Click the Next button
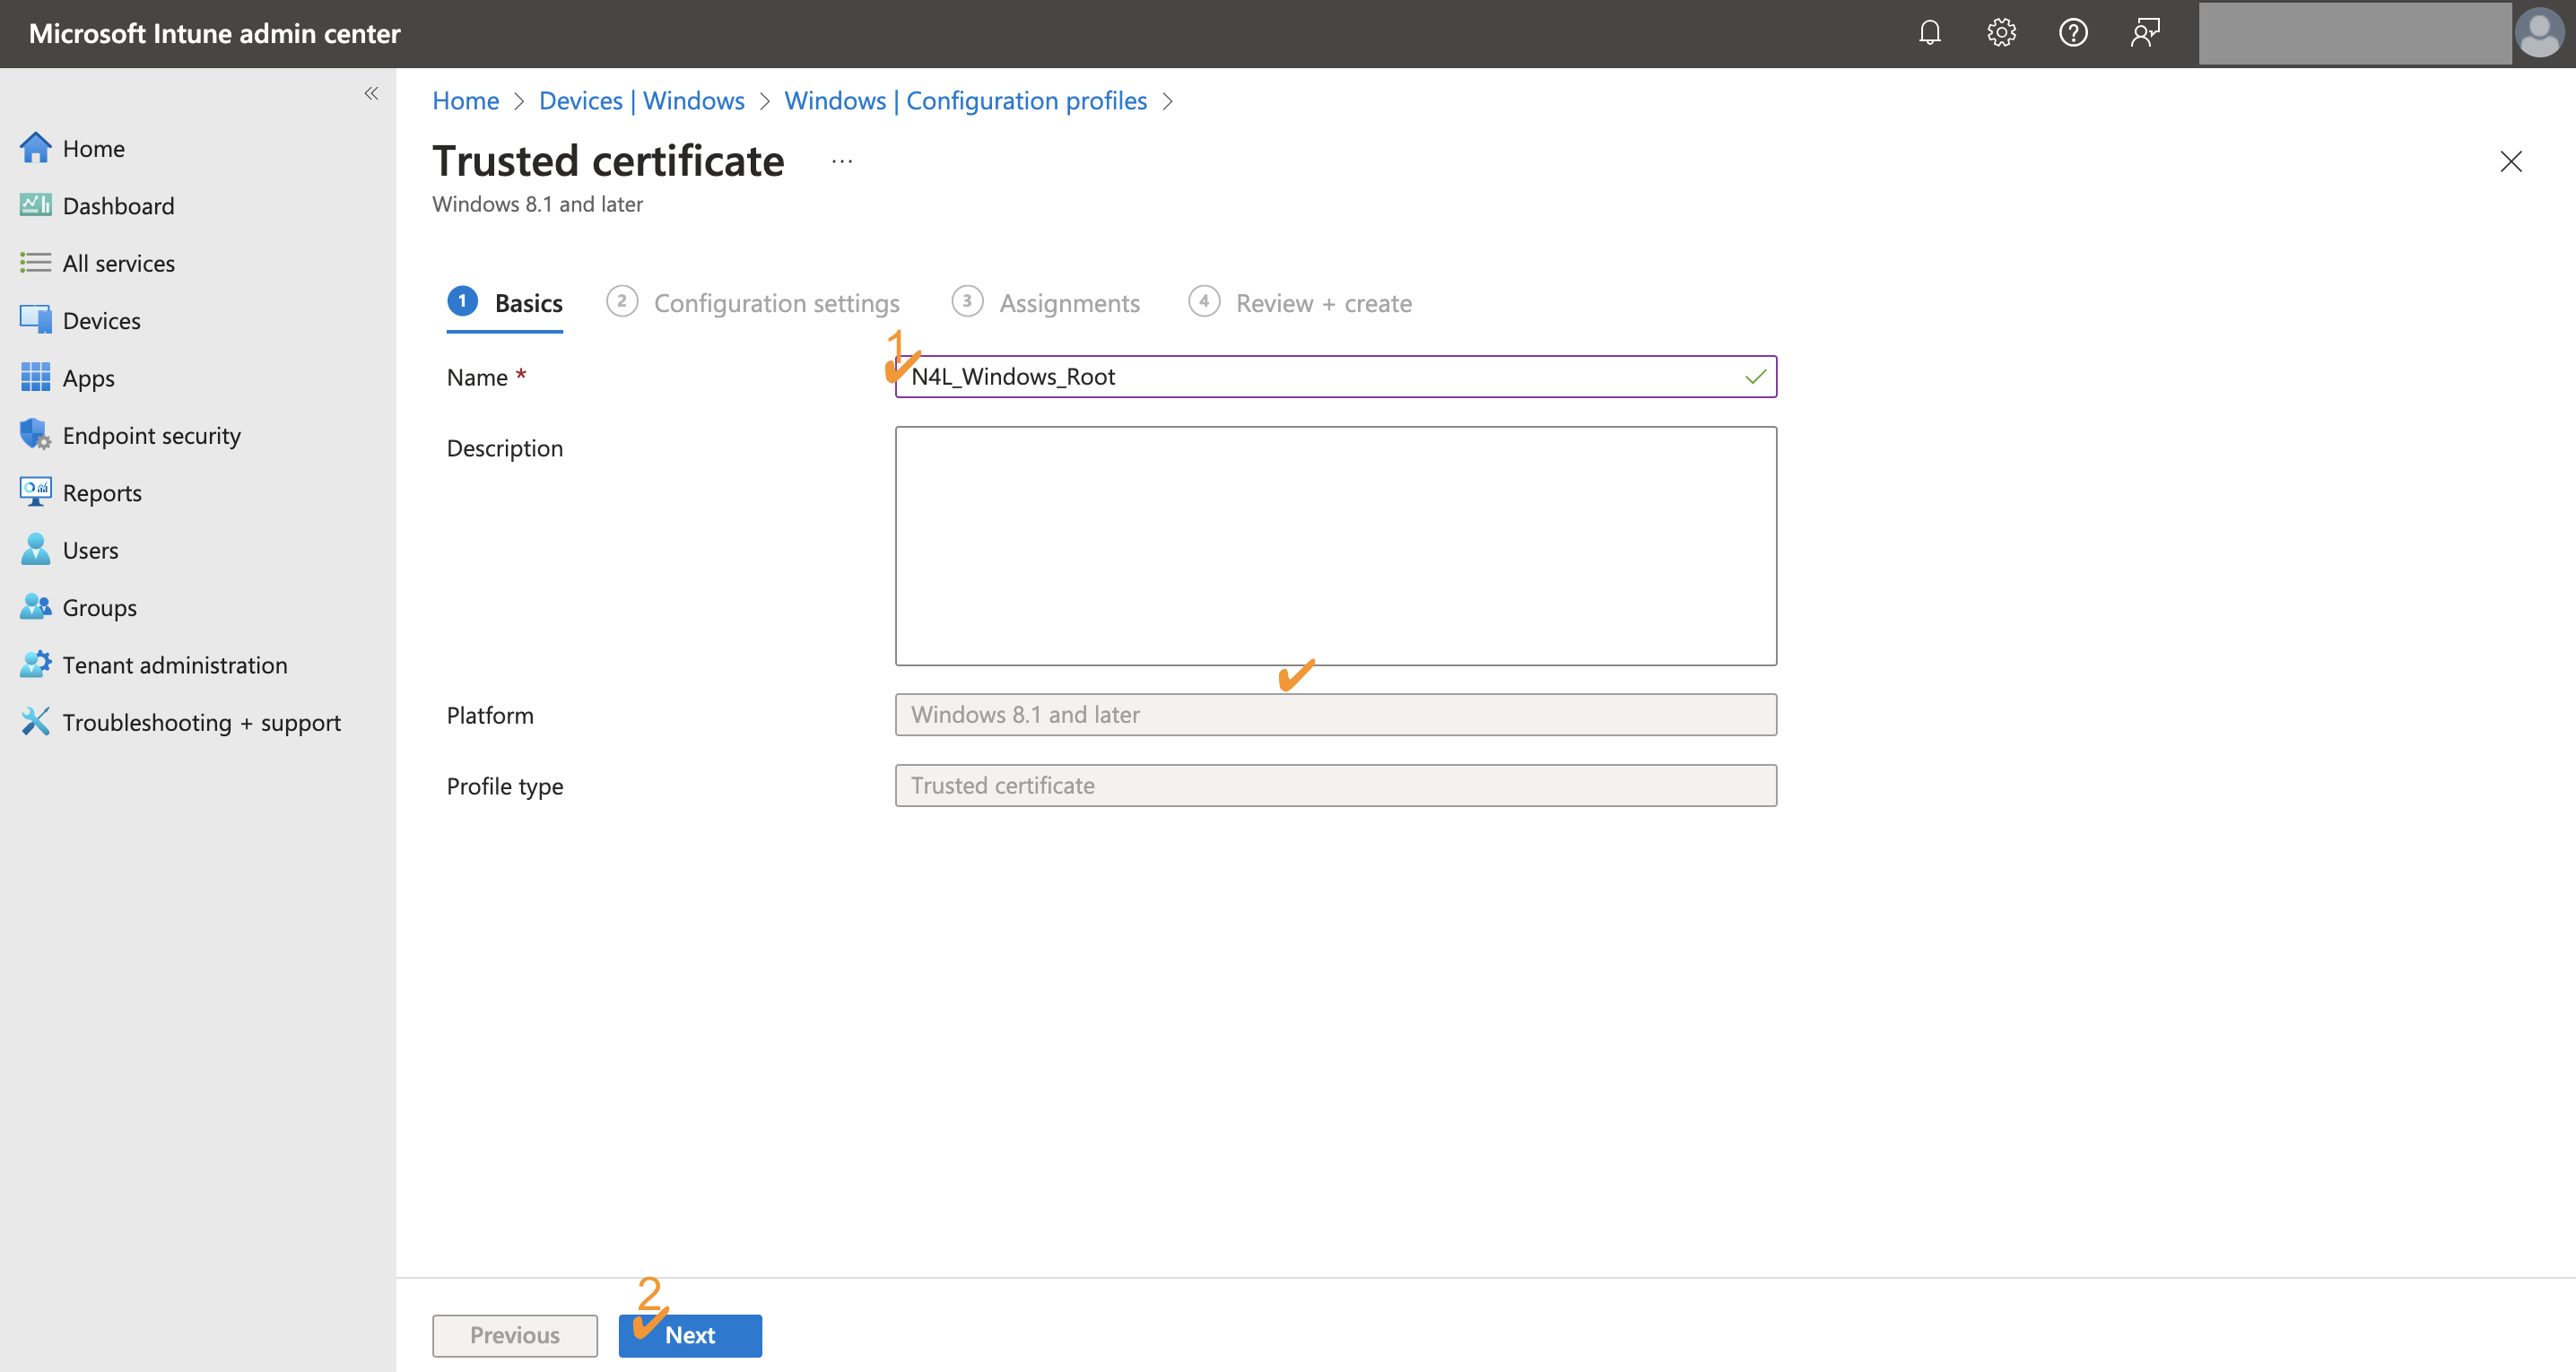The height and width of the screenshot is (1372, 2576). pyautogui.click(x=690, y=1335)
